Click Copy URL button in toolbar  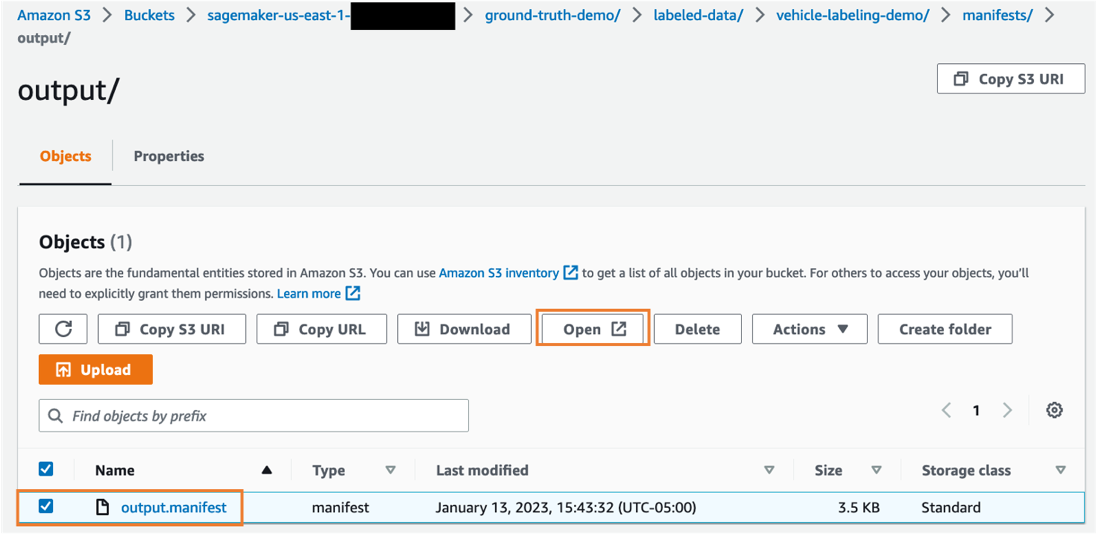[321, 329]
